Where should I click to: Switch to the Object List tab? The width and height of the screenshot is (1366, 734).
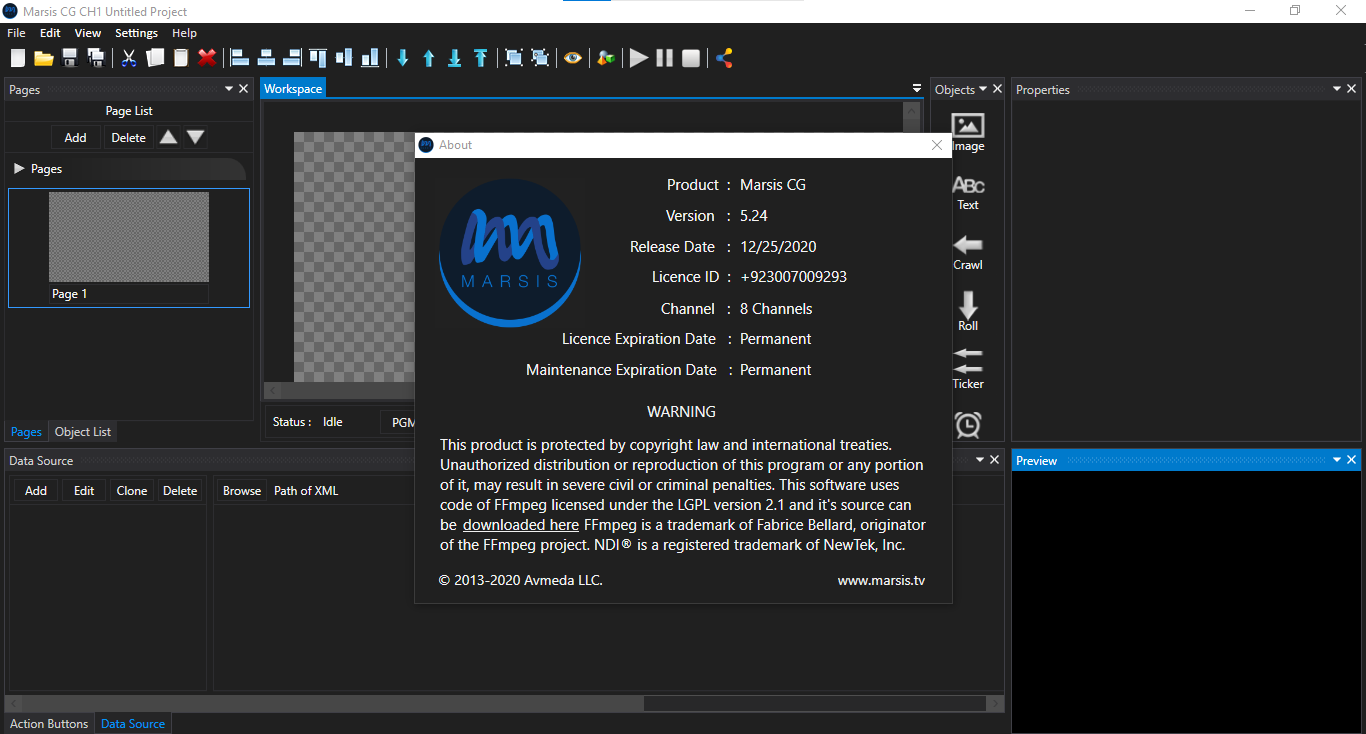(x=83, y=432)
